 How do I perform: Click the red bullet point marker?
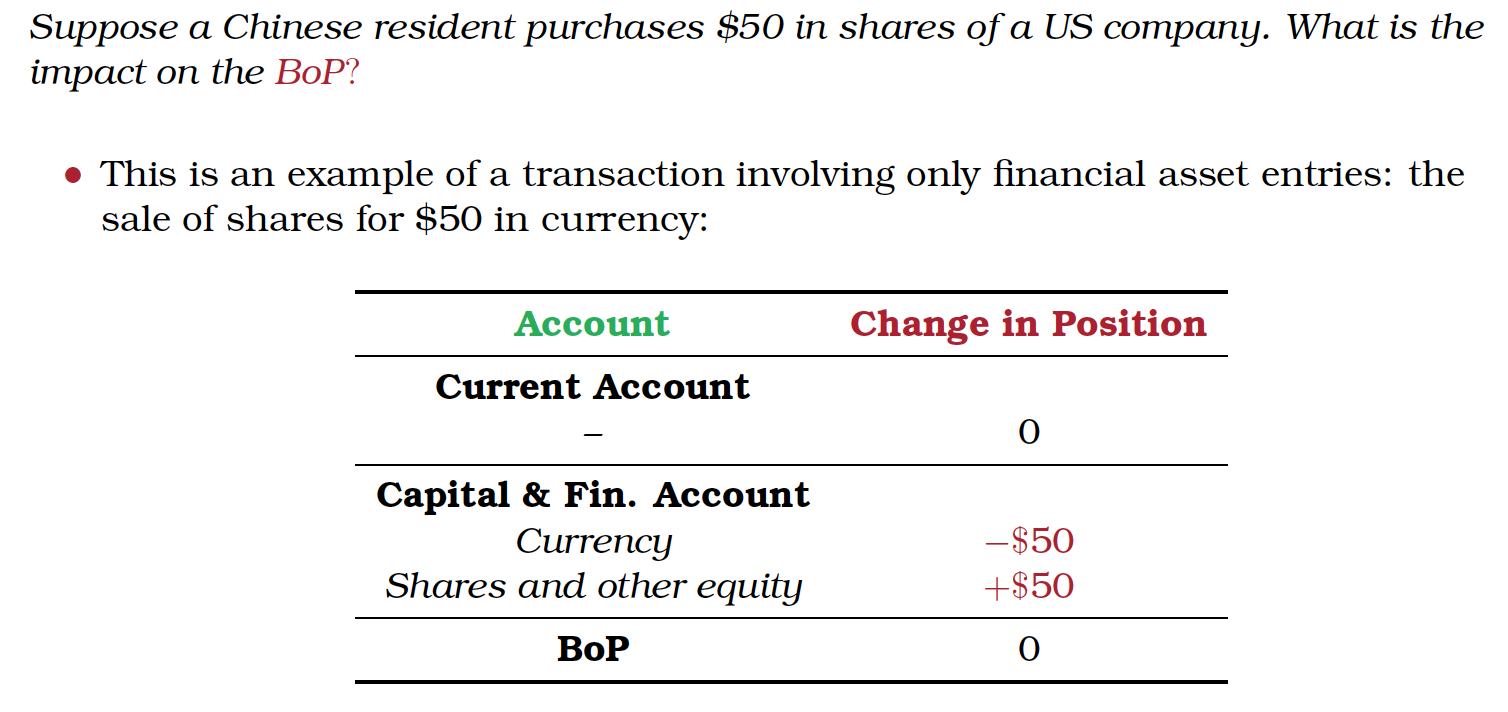click(72, 177)
